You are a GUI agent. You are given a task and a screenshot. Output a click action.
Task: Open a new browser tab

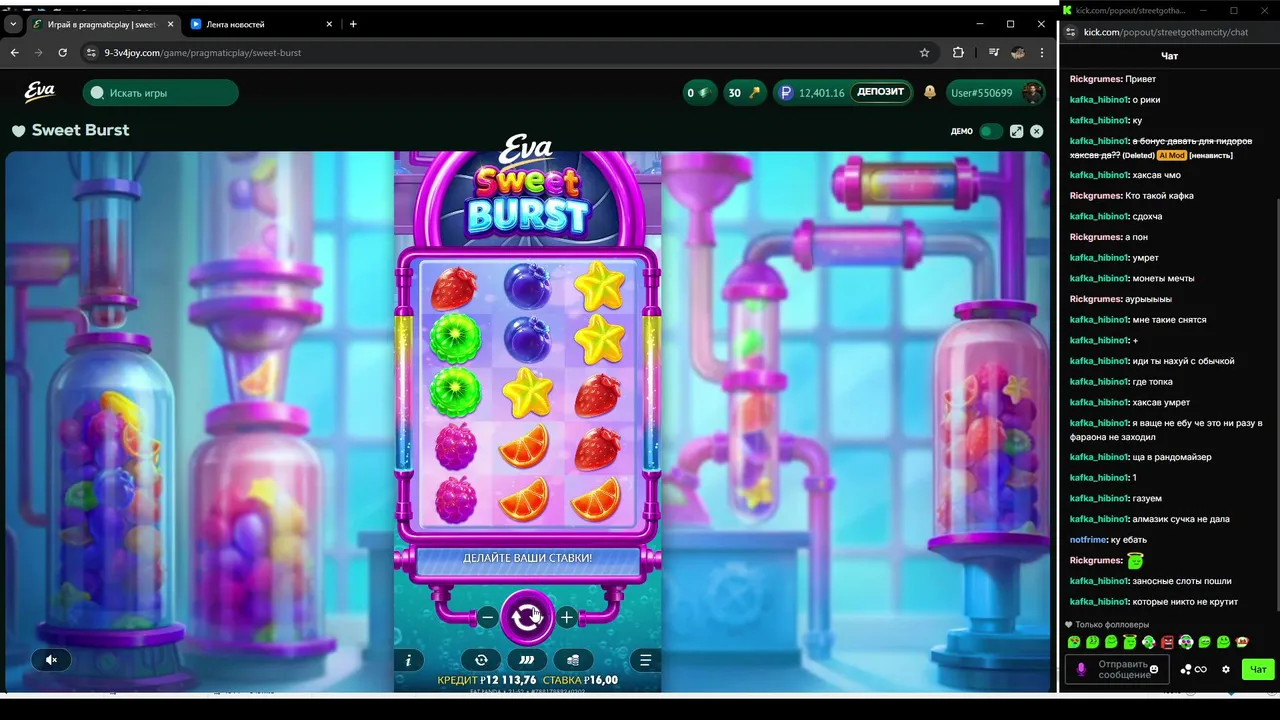tap(353, 24)
